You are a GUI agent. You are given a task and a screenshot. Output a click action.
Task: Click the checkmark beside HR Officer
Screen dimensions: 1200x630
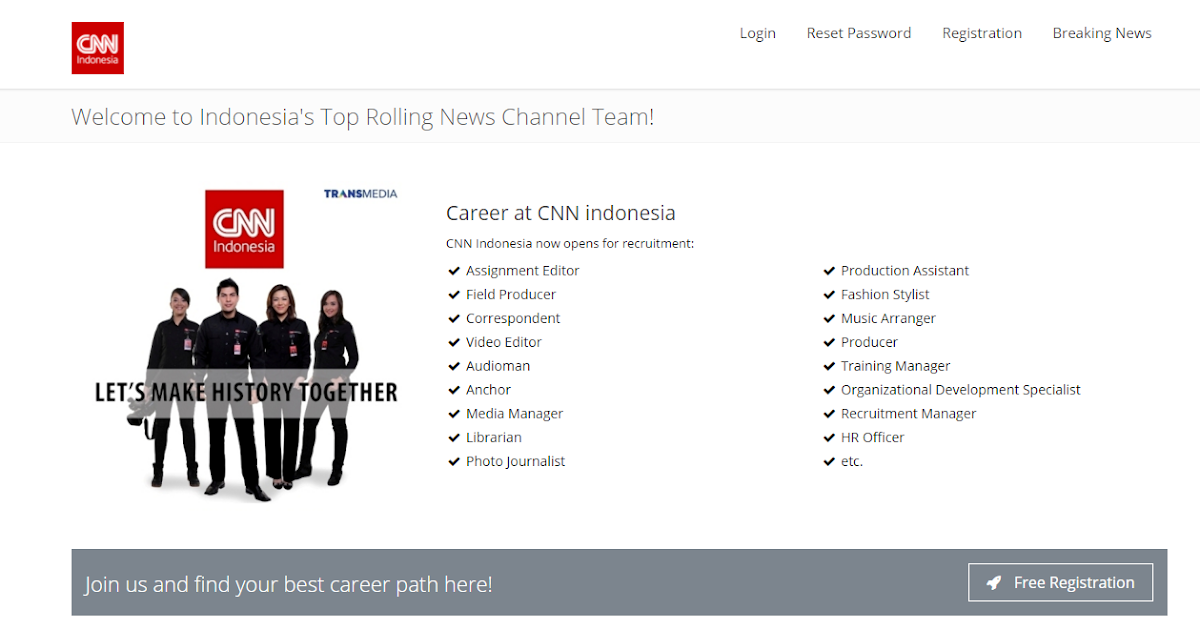(829, 438)
